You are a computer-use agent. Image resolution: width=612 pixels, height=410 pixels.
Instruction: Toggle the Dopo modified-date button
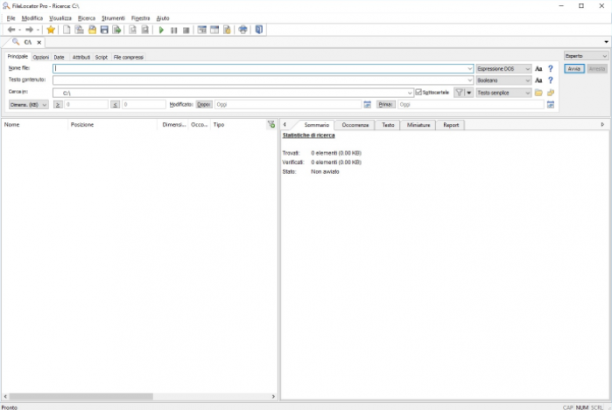click(204, 104)
